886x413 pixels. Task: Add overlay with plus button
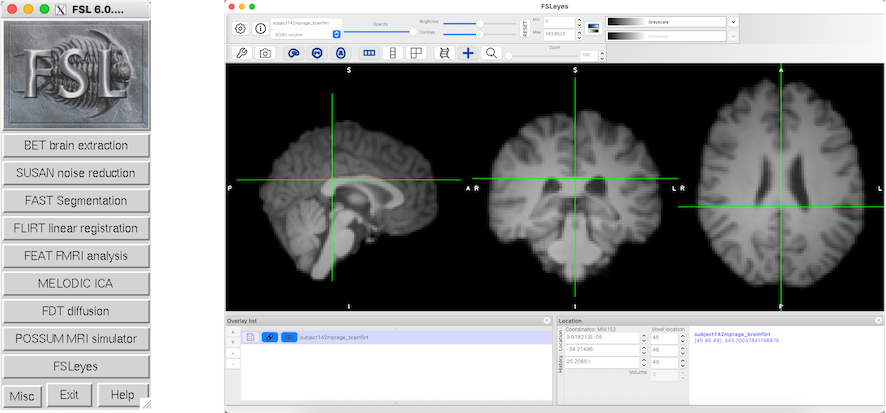(232, 353)
